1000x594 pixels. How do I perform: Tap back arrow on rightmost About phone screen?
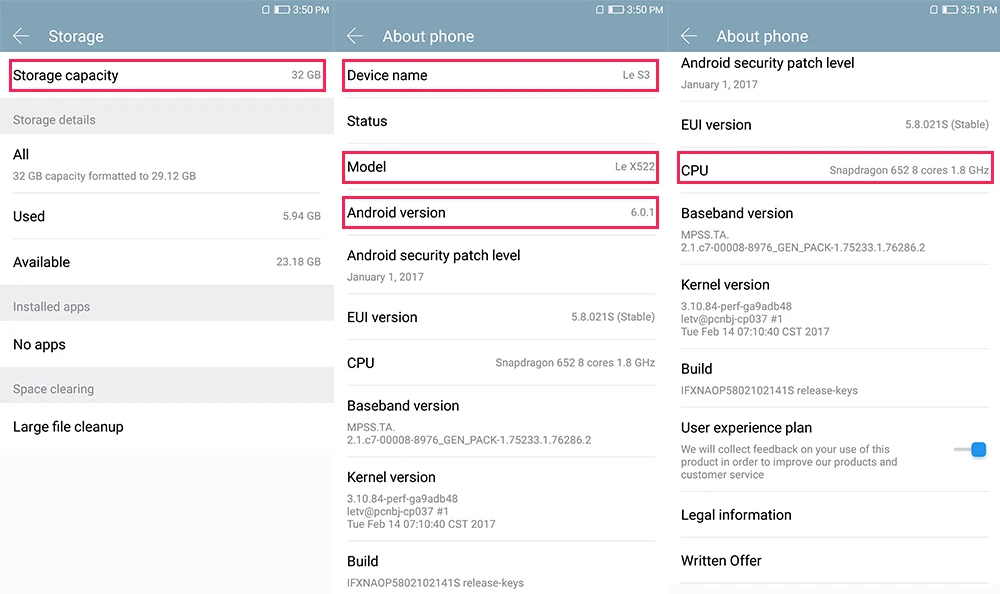coord(689,36)
